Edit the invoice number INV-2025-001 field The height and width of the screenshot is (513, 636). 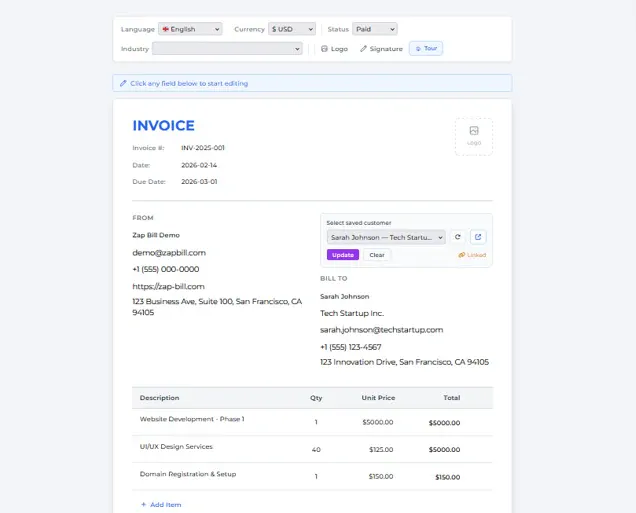click(203, 148)
